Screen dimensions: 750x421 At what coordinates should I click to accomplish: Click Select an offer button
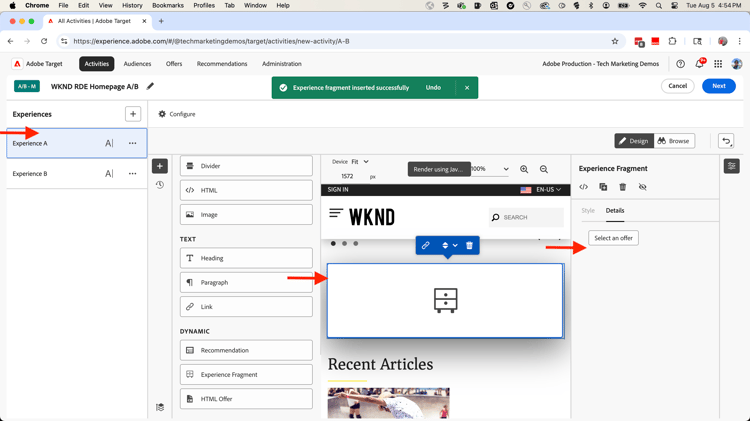tap(613, 238)
